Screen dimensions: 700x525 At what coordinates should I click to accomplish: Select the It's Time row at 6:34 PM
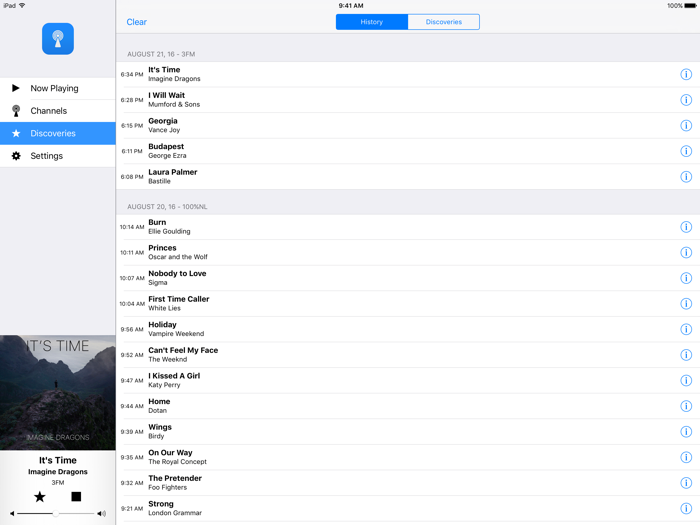pyautogui.click(x=408, y=74)
